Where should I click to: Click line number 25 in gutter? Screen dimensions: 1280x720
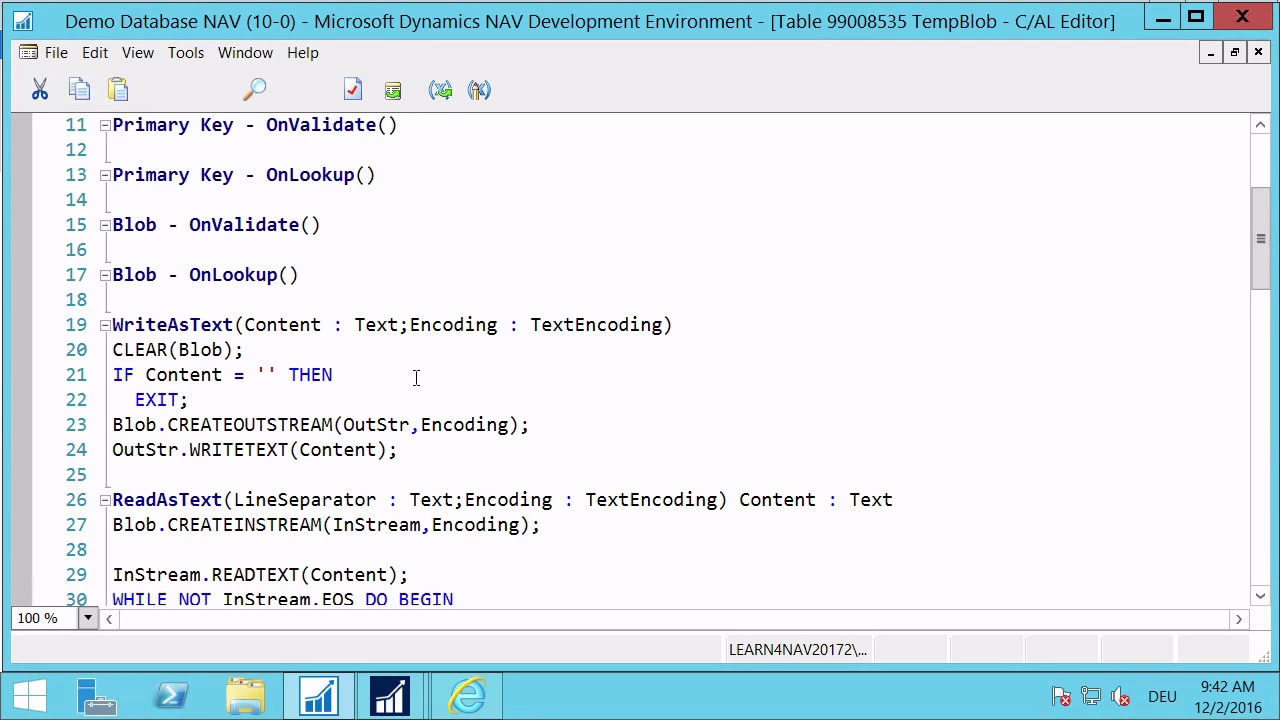coord(76,475)
